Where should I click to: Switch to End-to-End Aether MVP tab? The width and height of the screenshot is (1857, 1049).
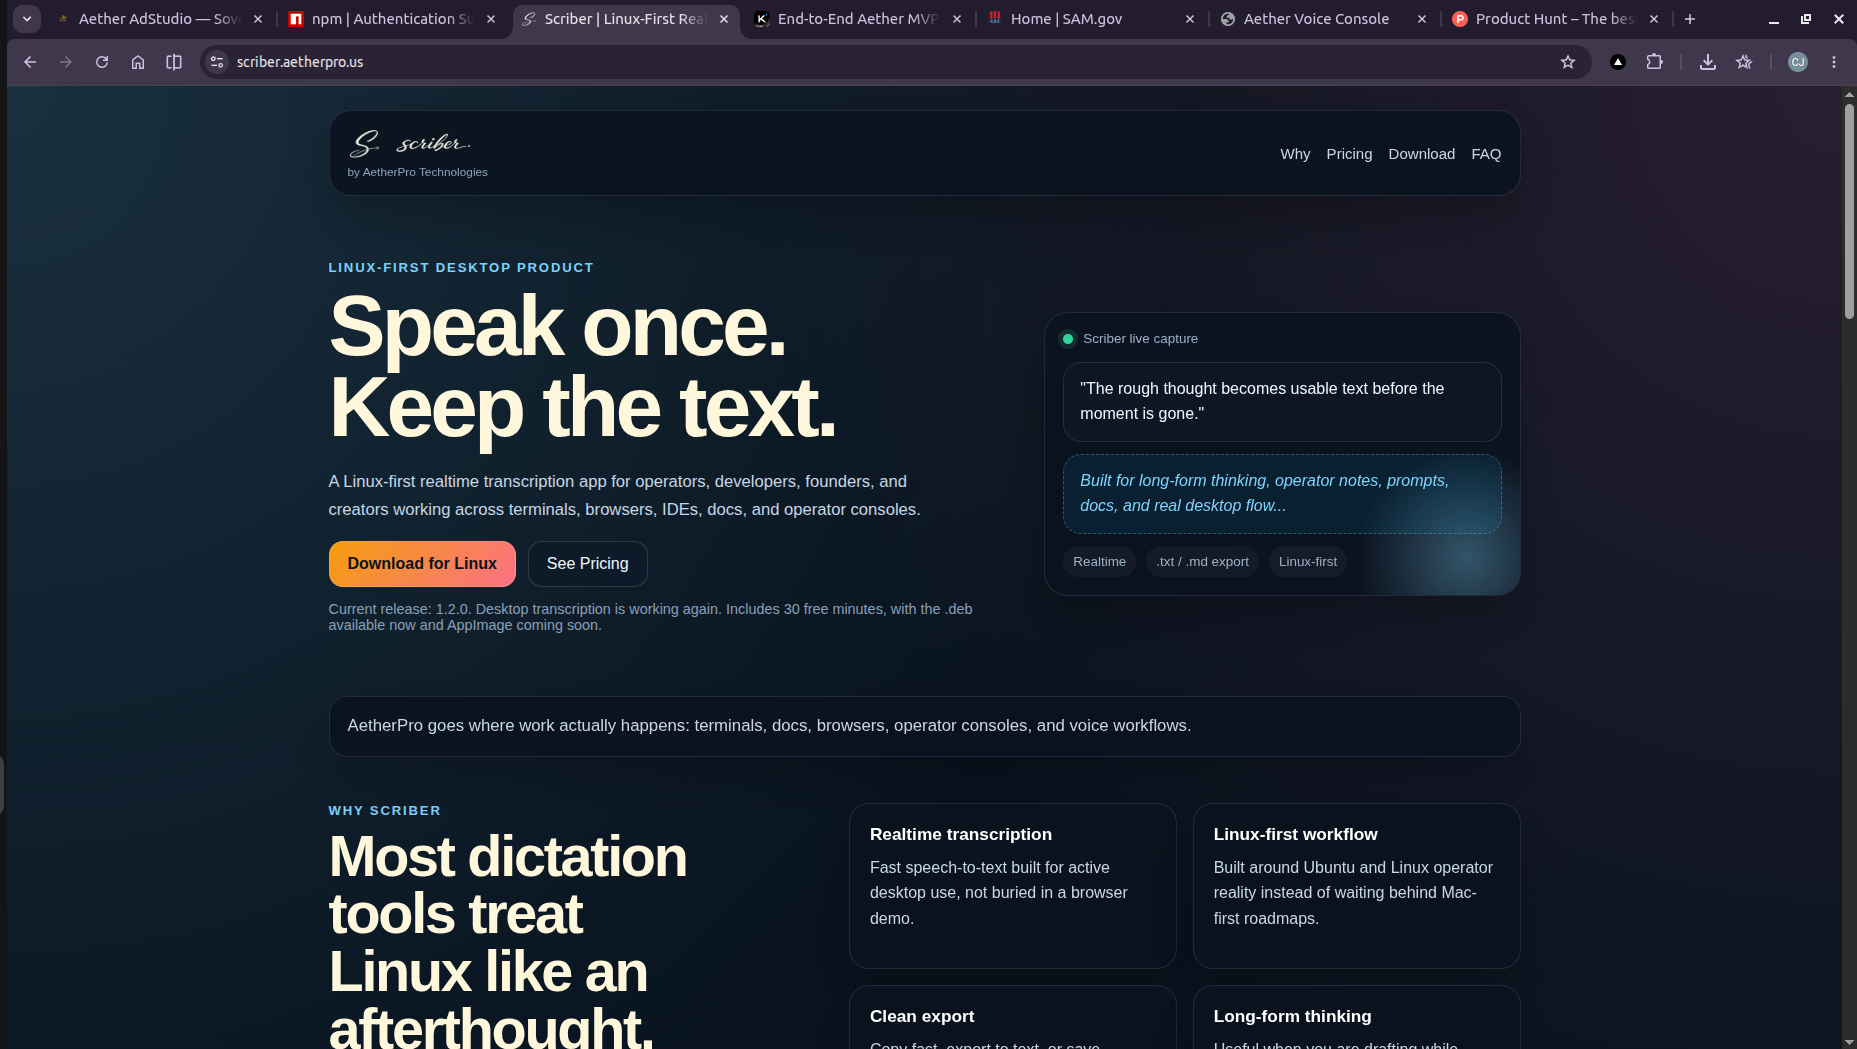(x=857, y=19)
